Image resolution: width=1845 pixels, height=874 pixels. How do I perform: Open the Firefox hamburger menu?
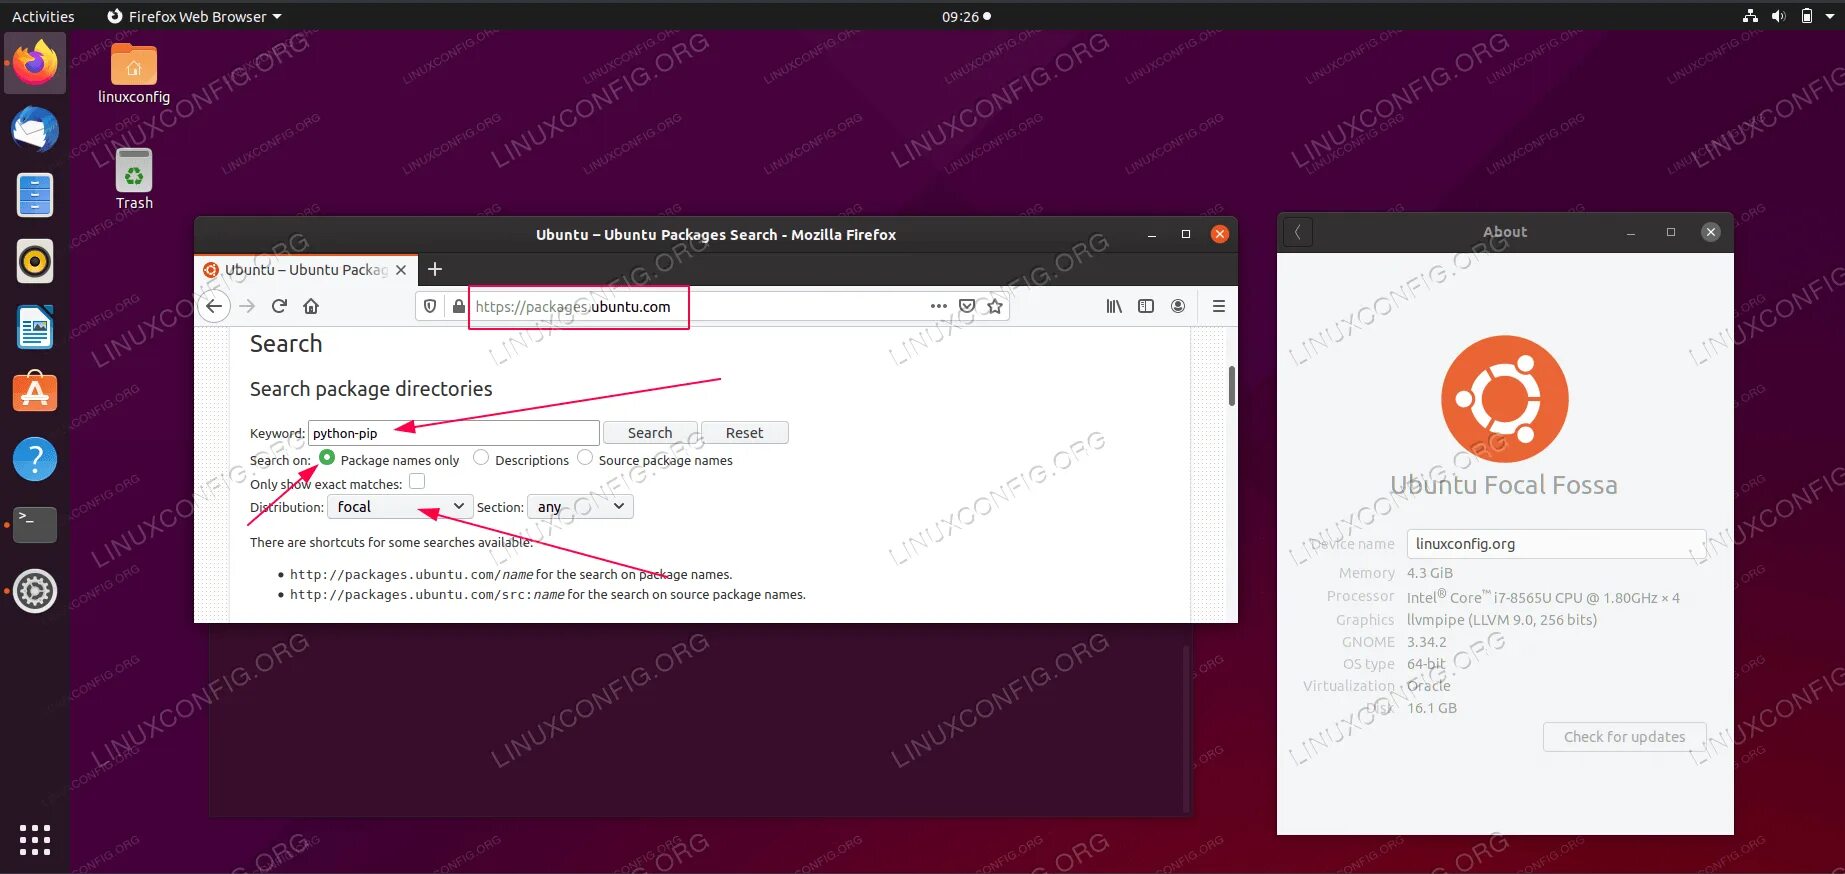pos(1219,306)
